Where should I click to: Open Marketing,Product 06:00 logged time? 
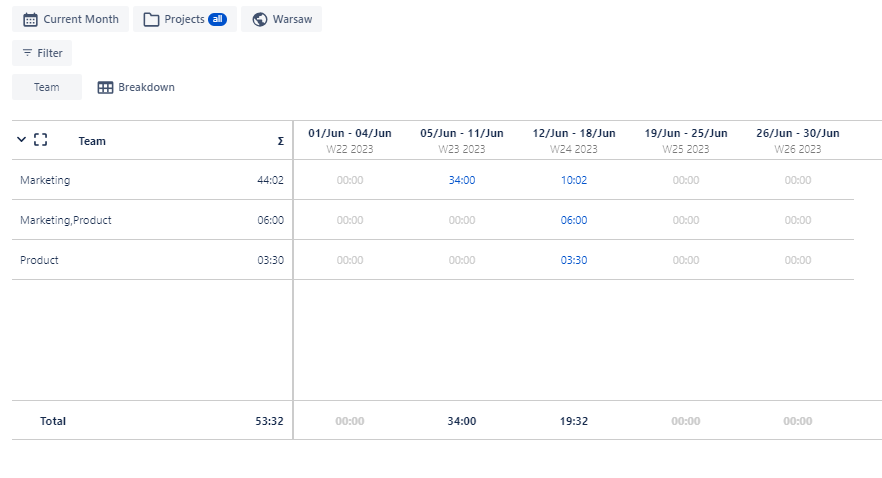pos(574,221)
